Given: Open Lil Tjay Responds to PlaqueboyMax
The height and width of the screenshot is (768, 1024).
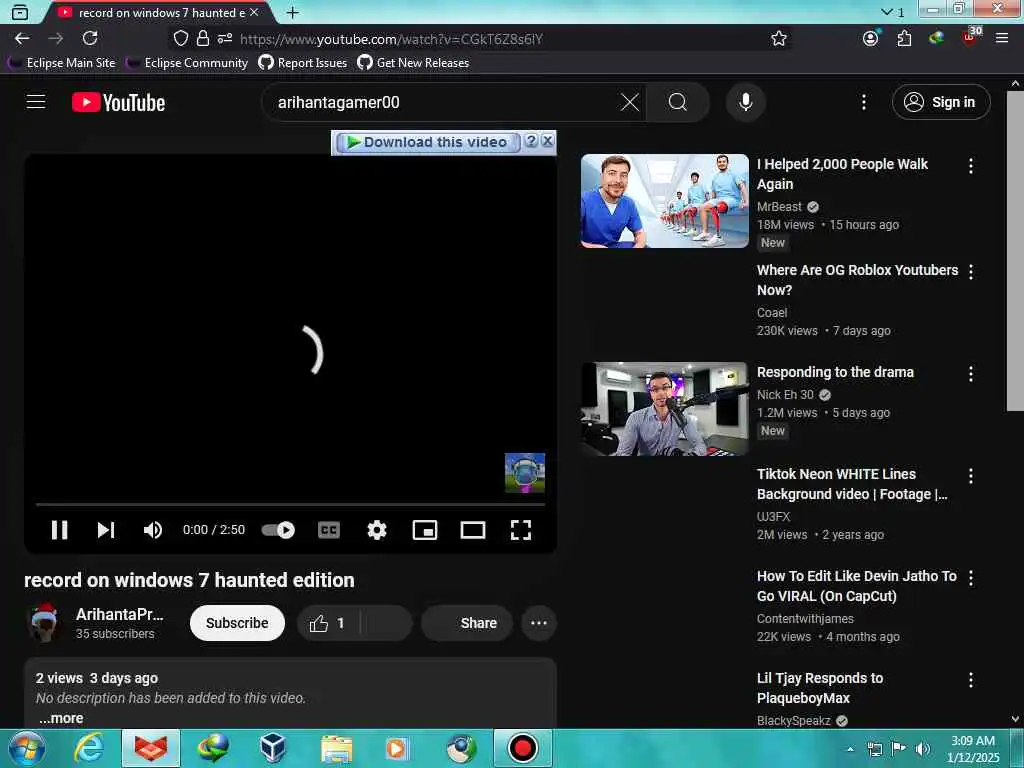Looking at the screenshot, I should pos(820,688).
